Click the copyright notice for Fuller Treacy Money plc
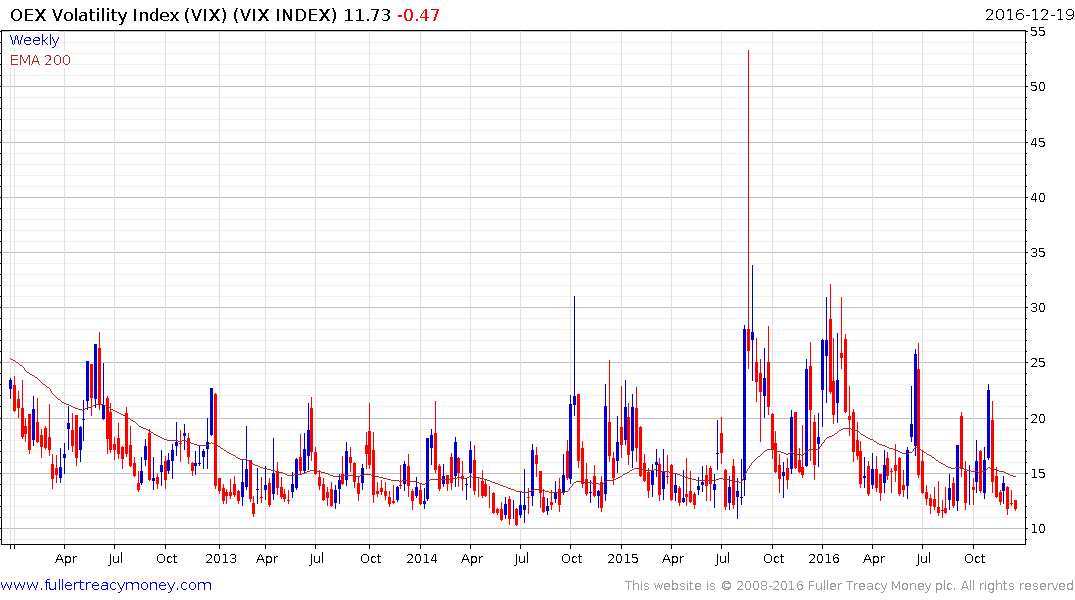Image resolution: width=1075 pixels, height=600 pixels. [849, 586]
